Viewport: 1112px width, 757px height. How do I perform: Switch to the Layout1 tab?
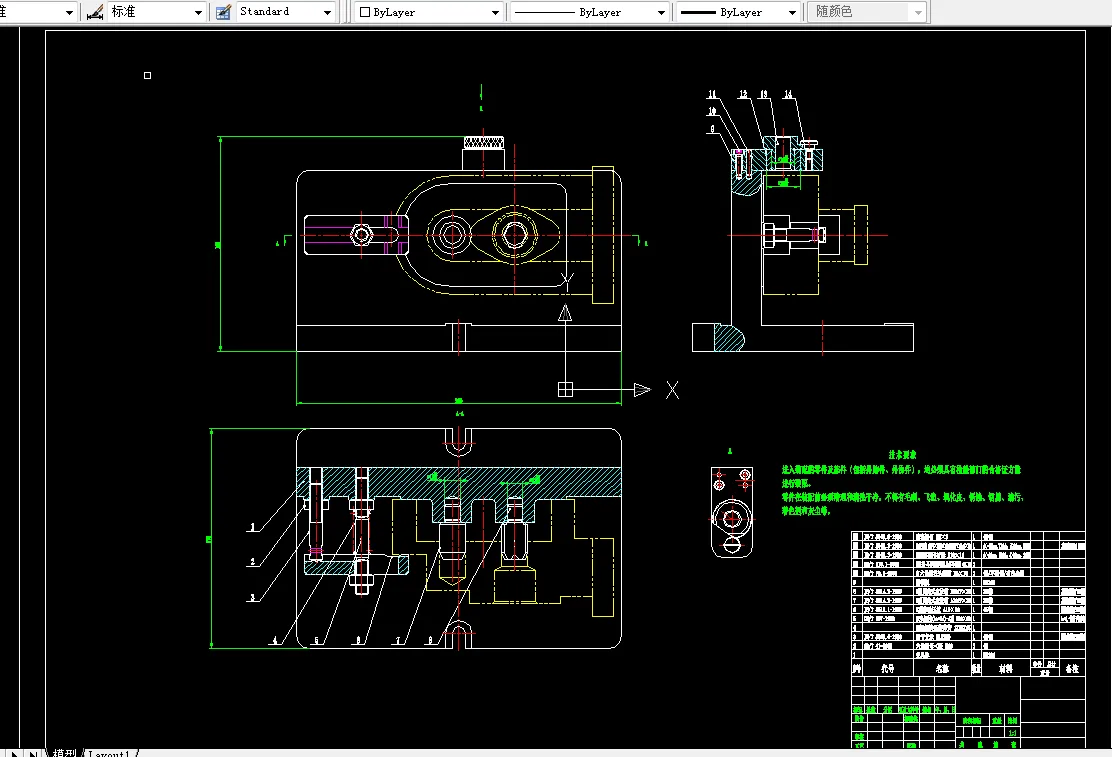coord(110,753)
